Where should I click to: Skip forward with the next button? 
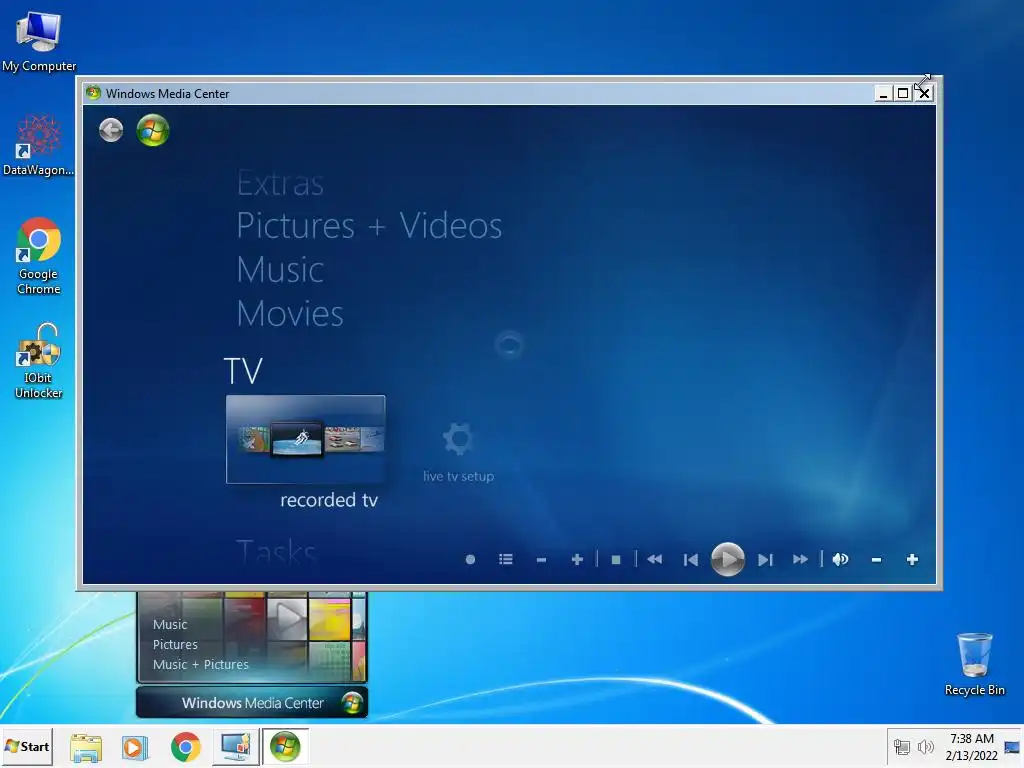click(765, 560)
